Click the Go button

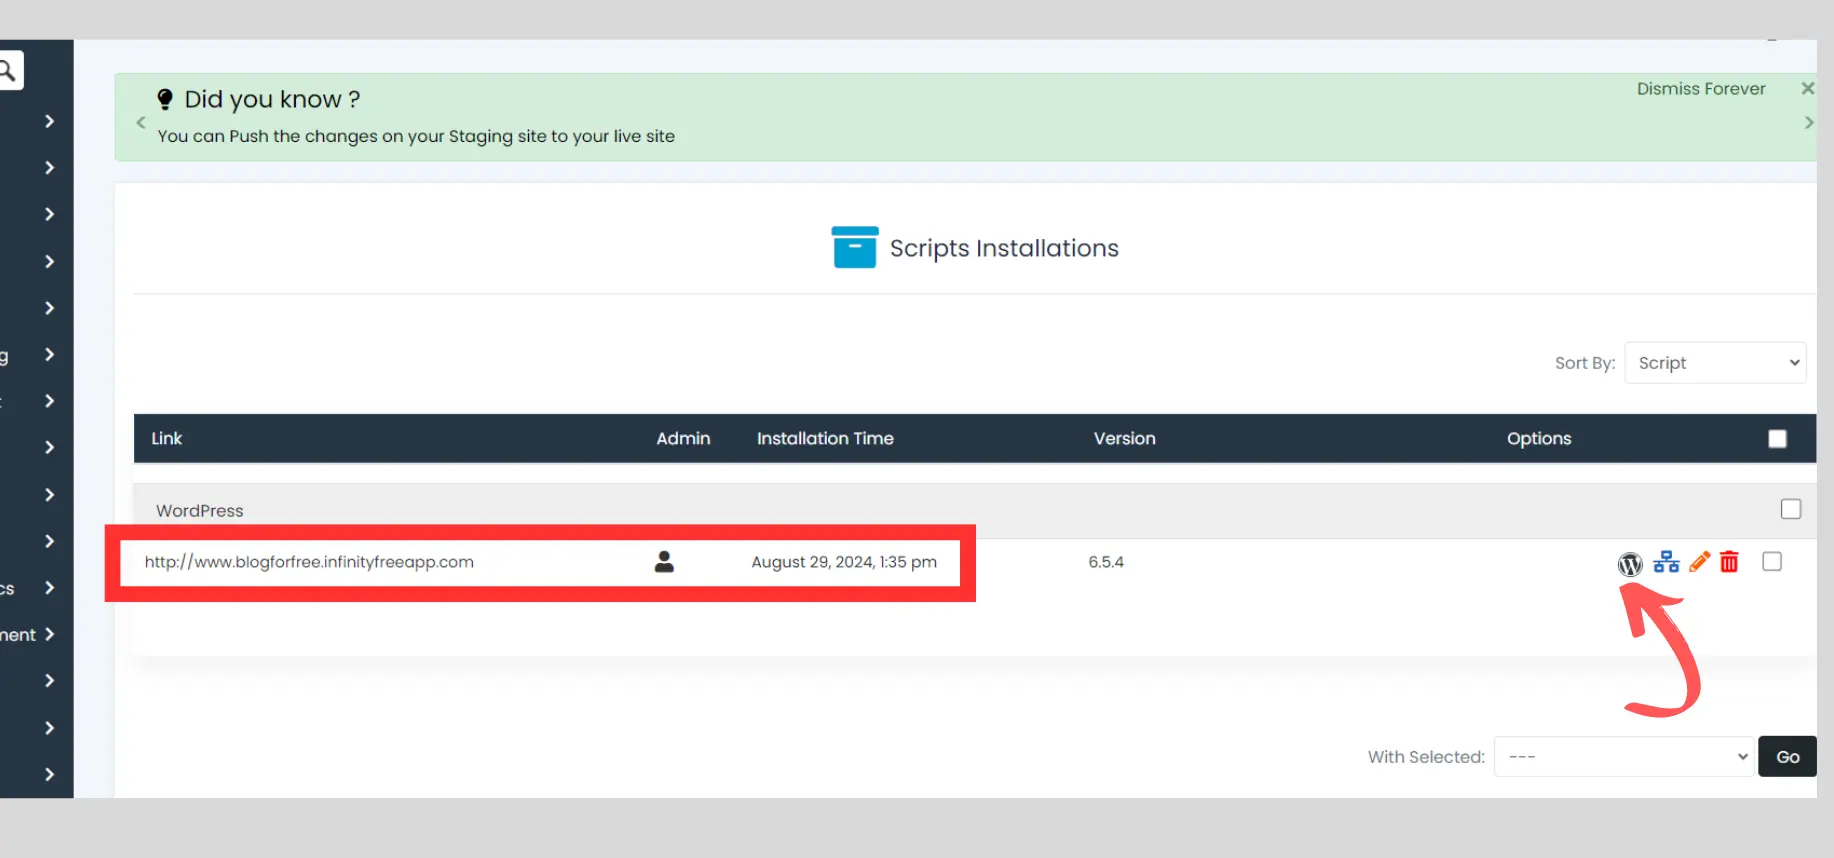1788,757
